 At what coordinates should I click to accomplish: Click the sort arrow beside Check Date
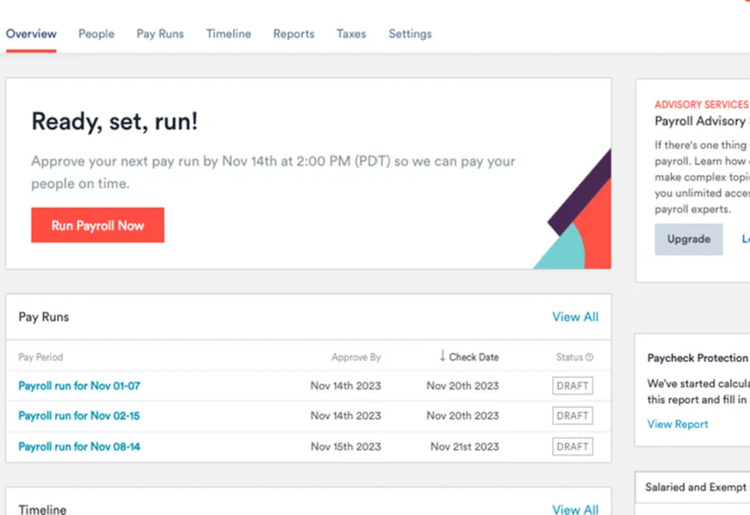point(442,356)
